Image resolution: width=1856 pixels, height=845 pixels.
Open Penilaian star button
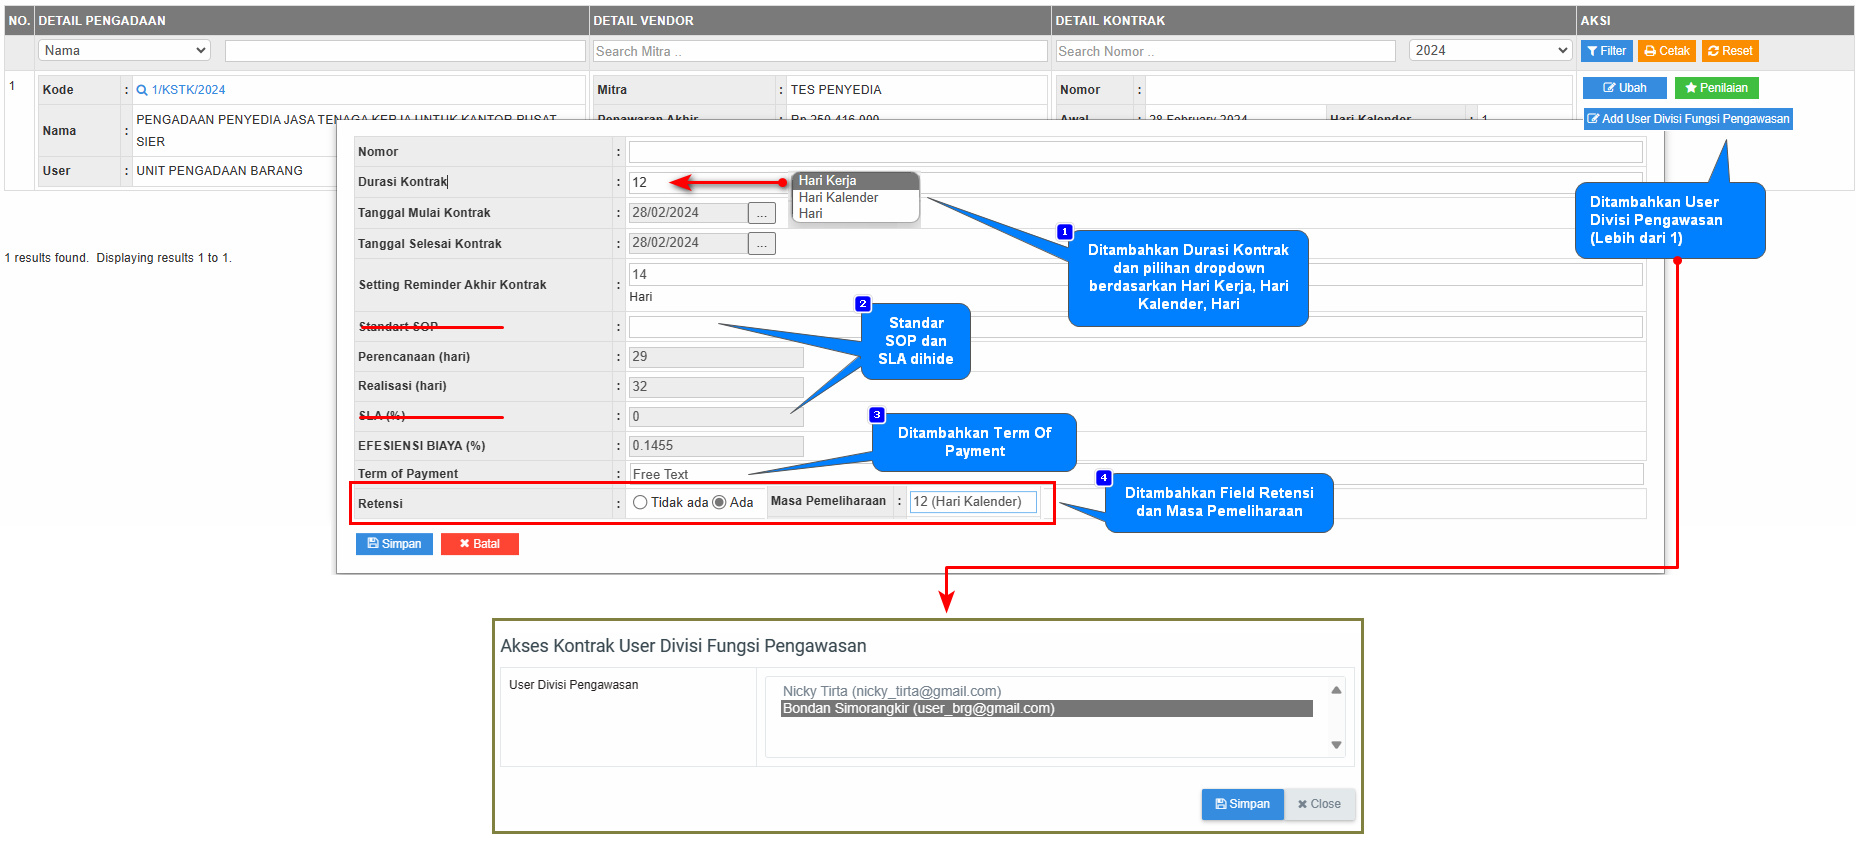(x=1716, y=88)
